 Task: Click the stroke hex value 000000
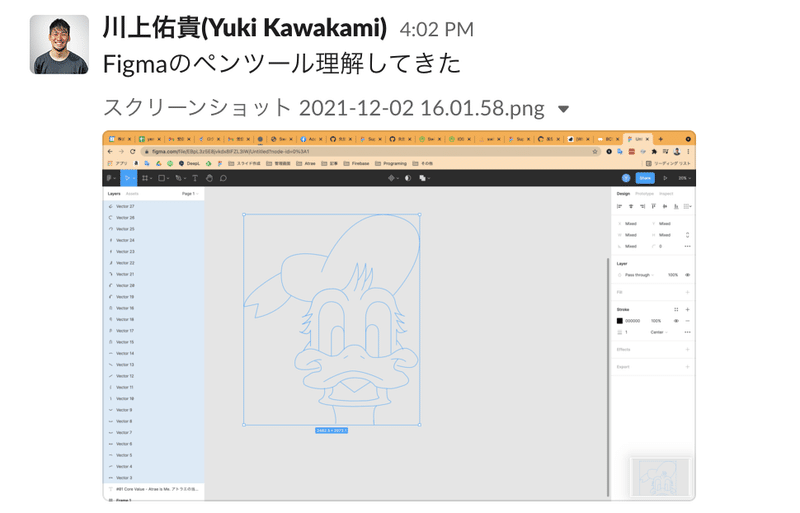tap(633, 321)
